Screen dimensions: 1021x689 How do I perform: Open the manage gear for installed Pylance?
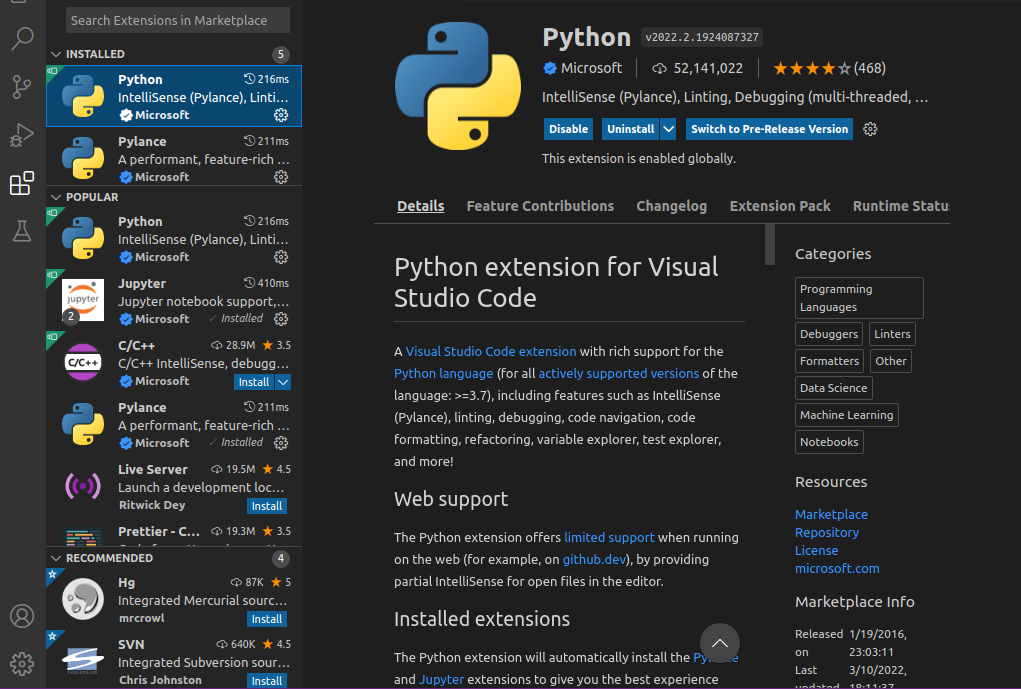(281, 177)
